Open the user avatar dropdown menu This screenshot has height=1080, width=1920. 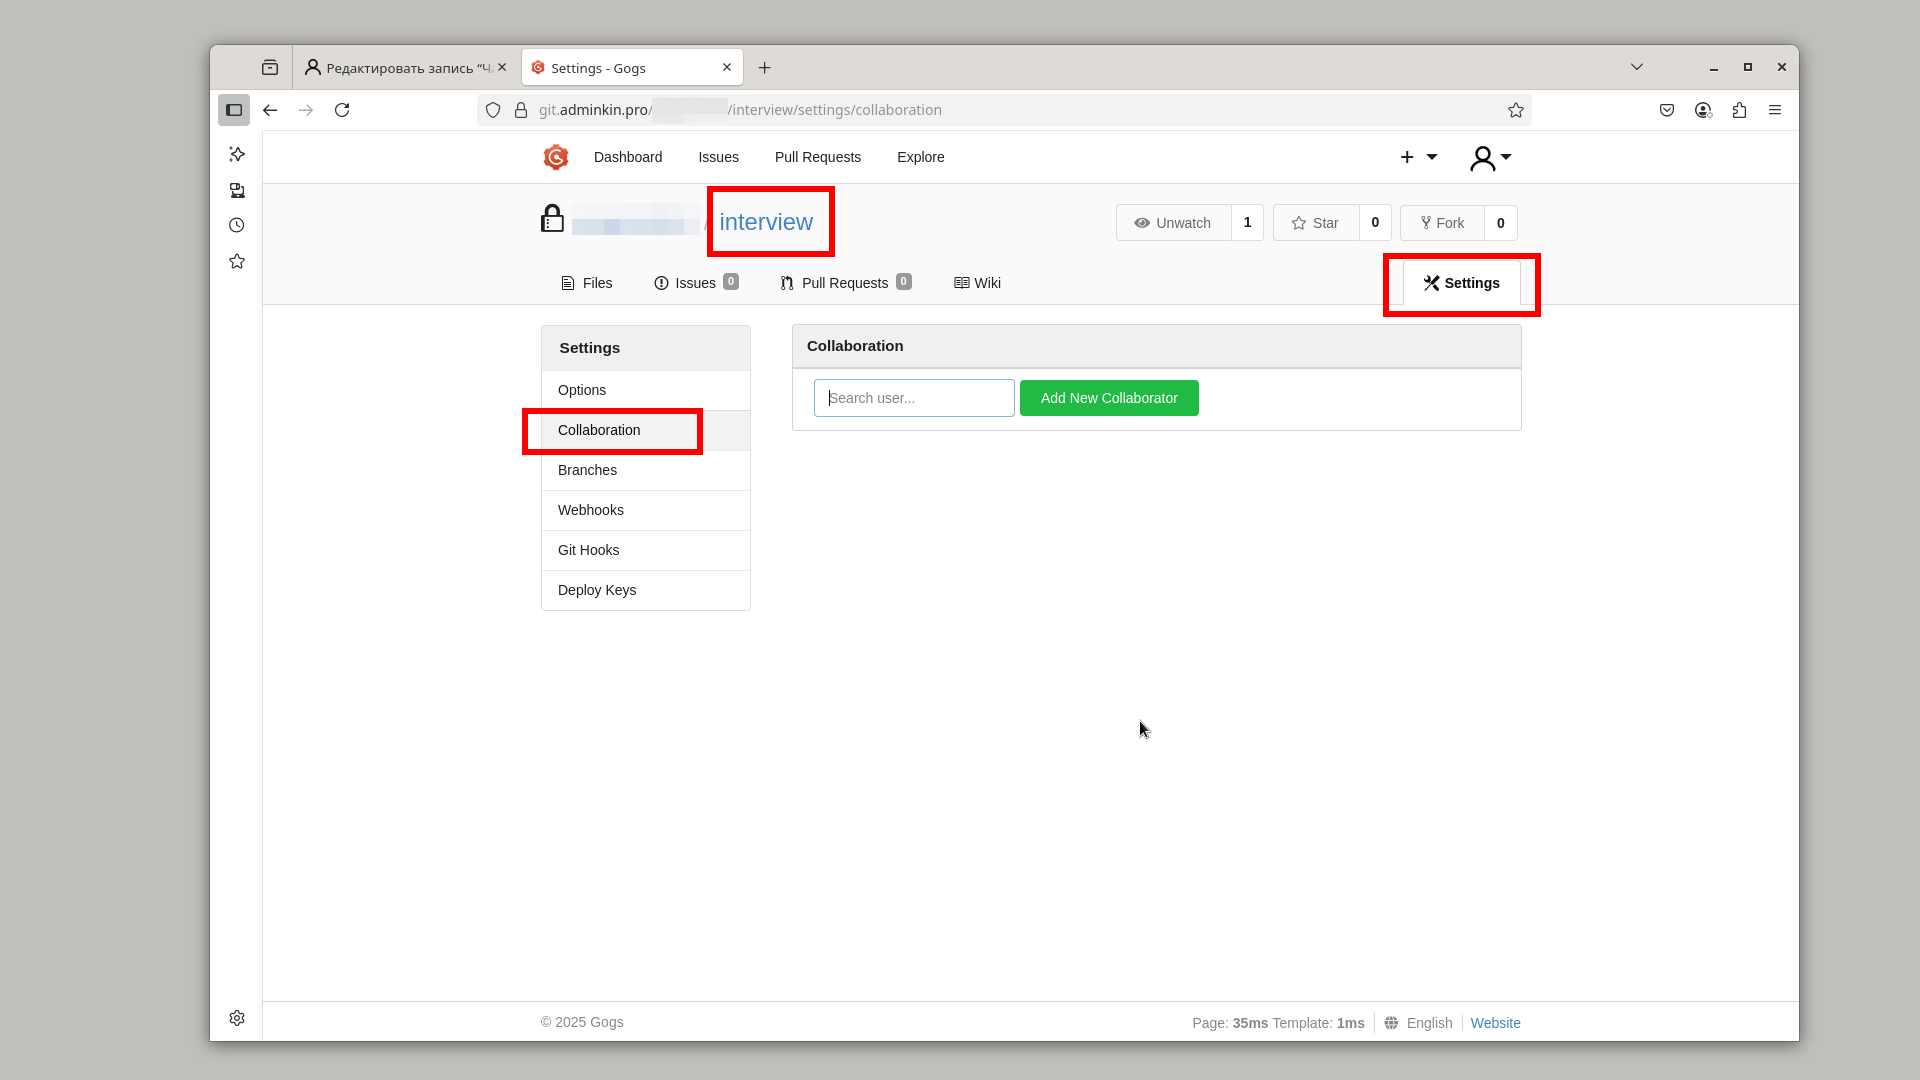click(x=1491, y=157)
